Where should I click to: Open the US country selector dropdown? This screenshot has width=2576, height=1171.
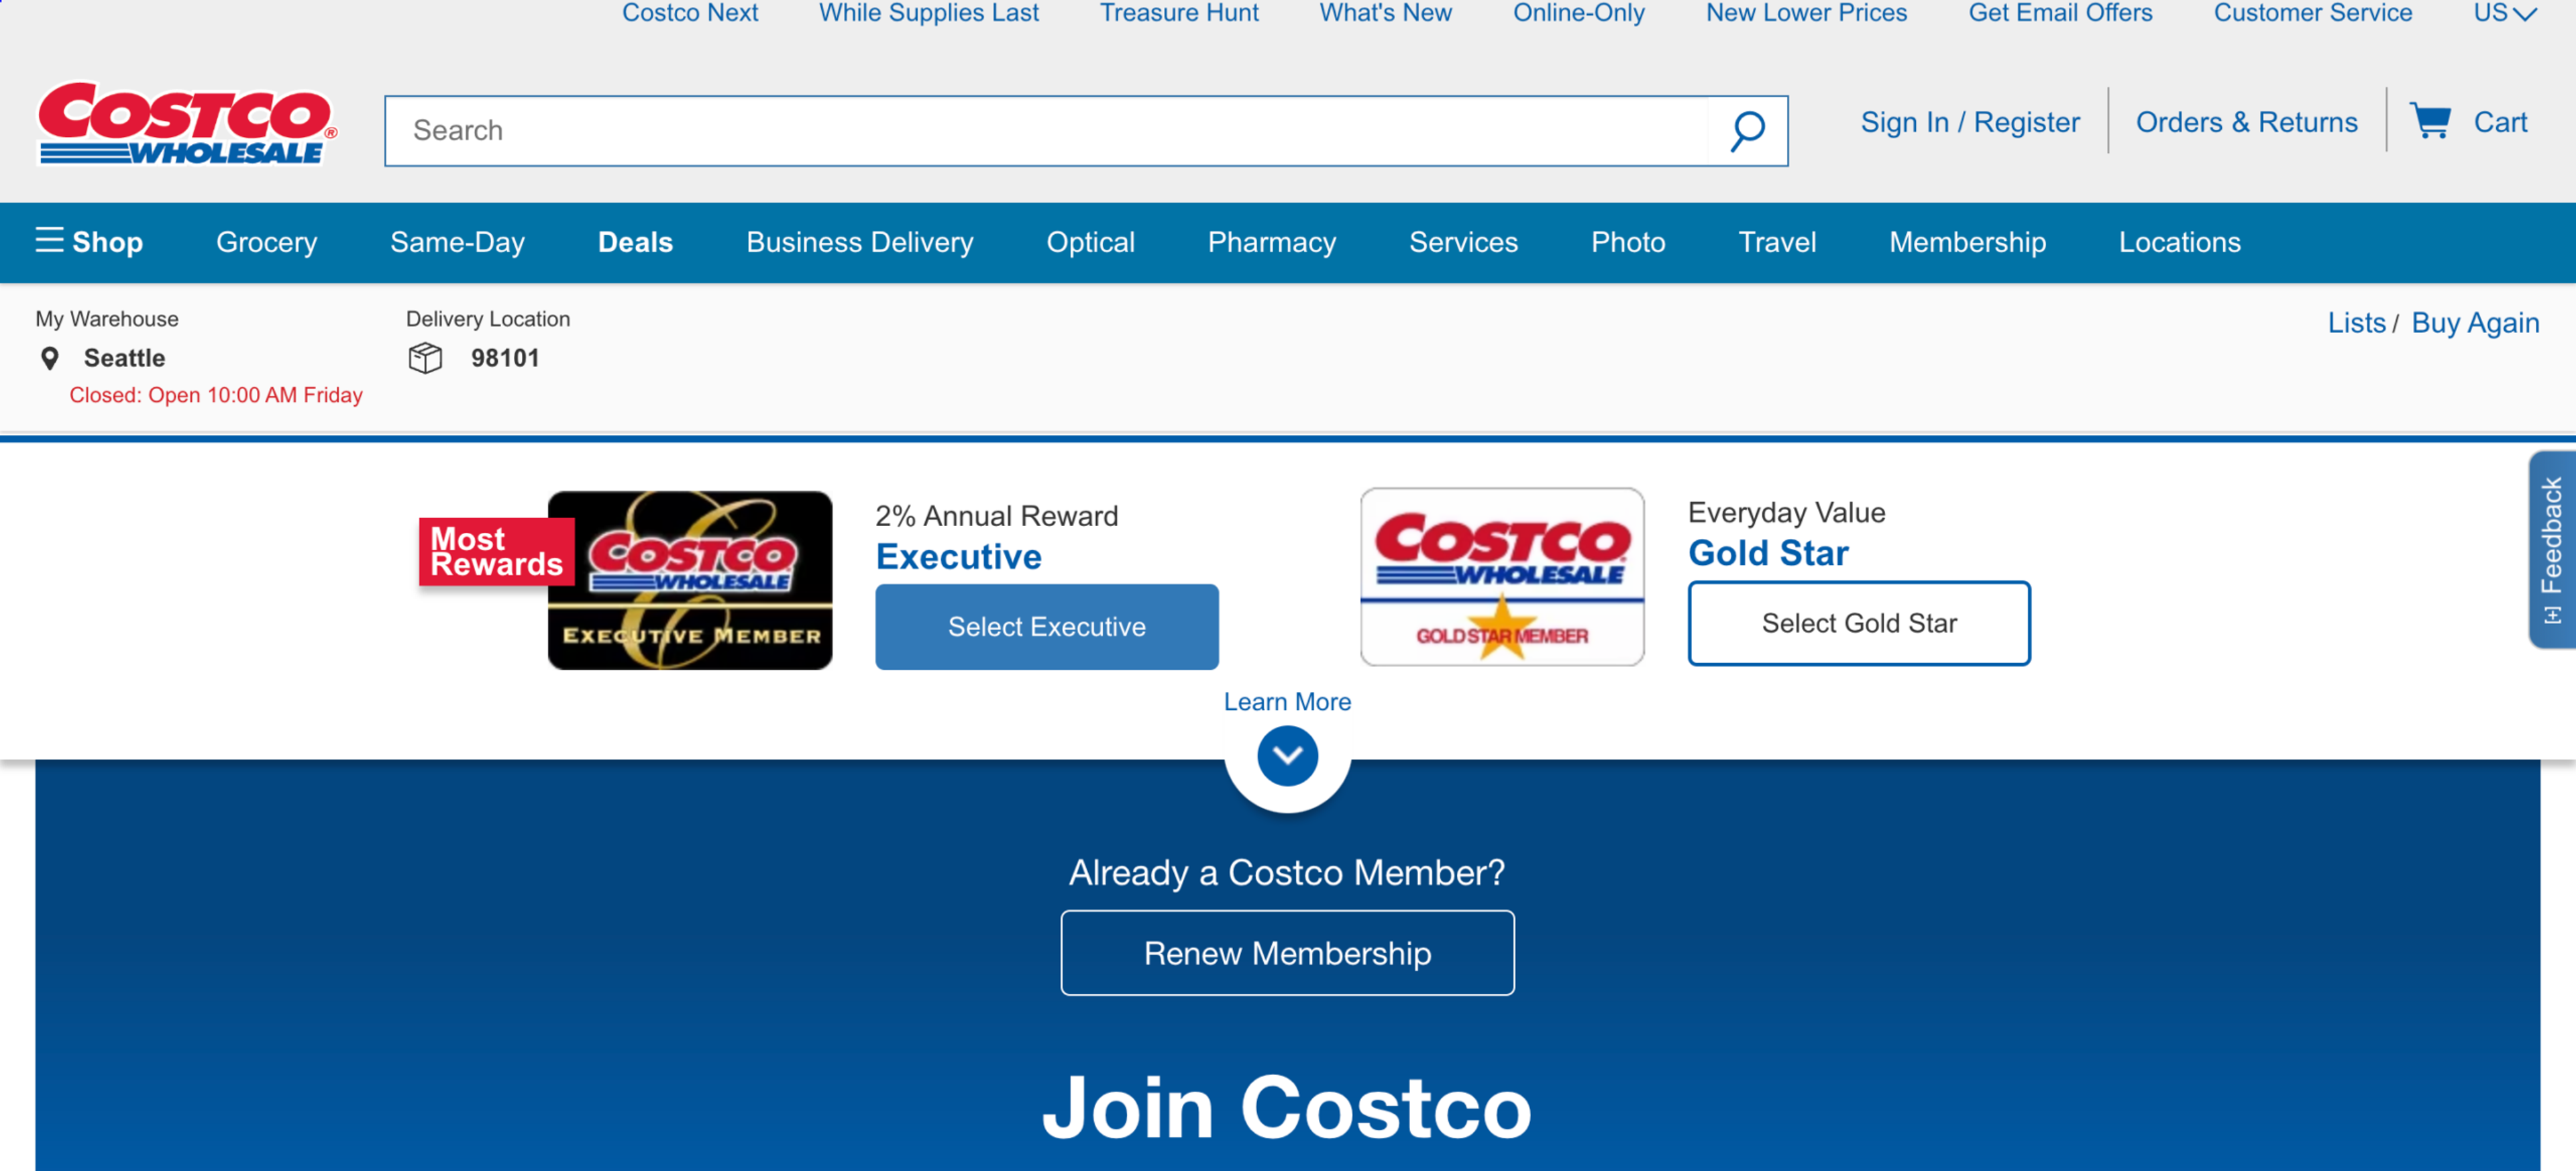point(2505,13)
